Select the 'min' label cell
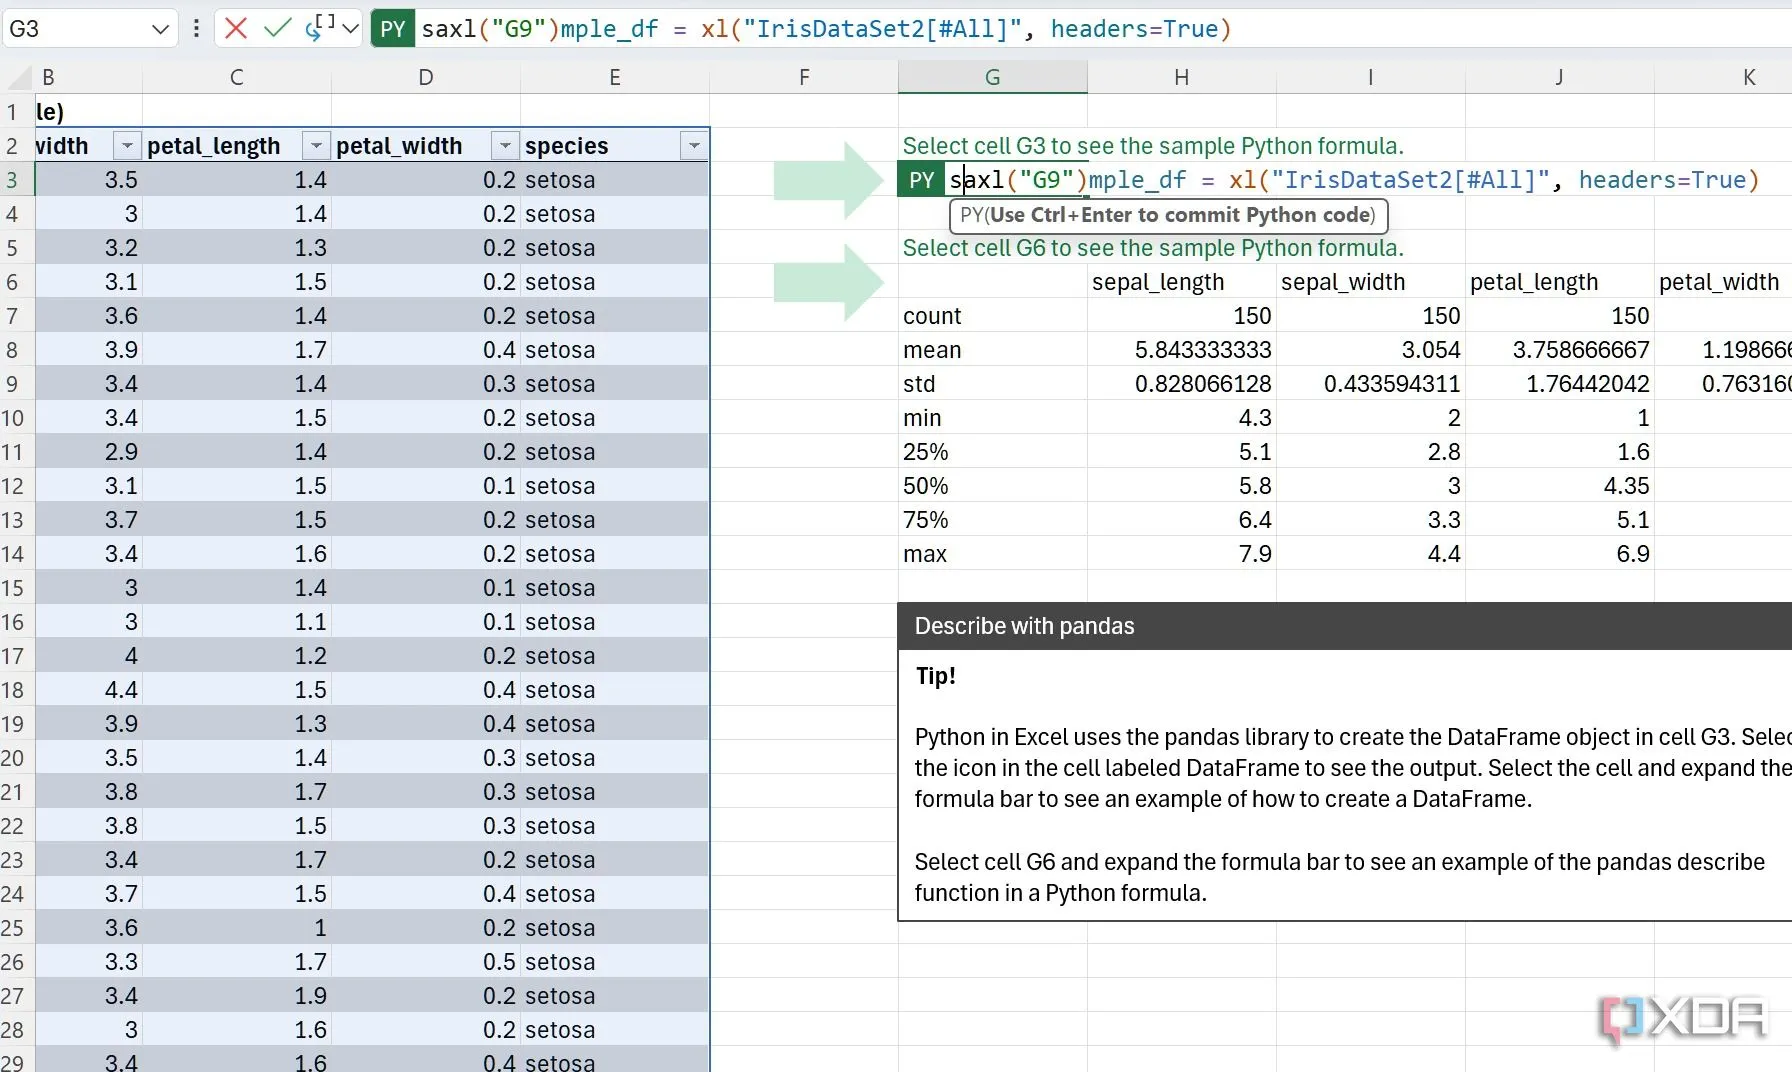This screenshot has height=1072, width=1792. coord(993,418)
